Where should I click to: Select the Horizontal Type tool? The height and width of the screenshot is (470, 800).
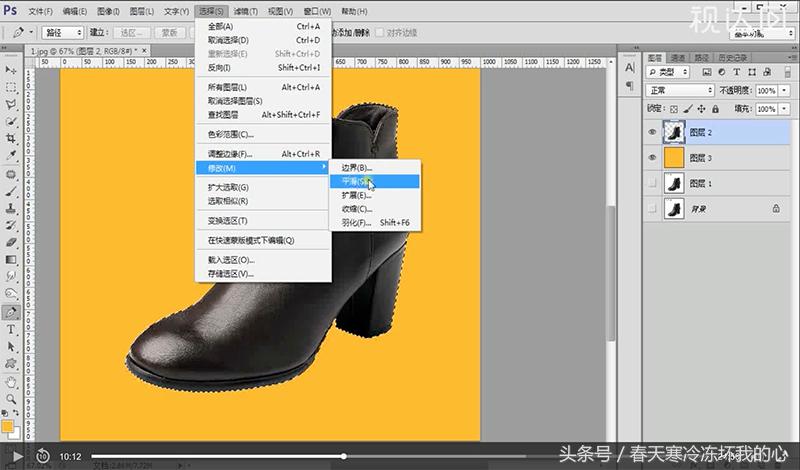click(11, 330)
